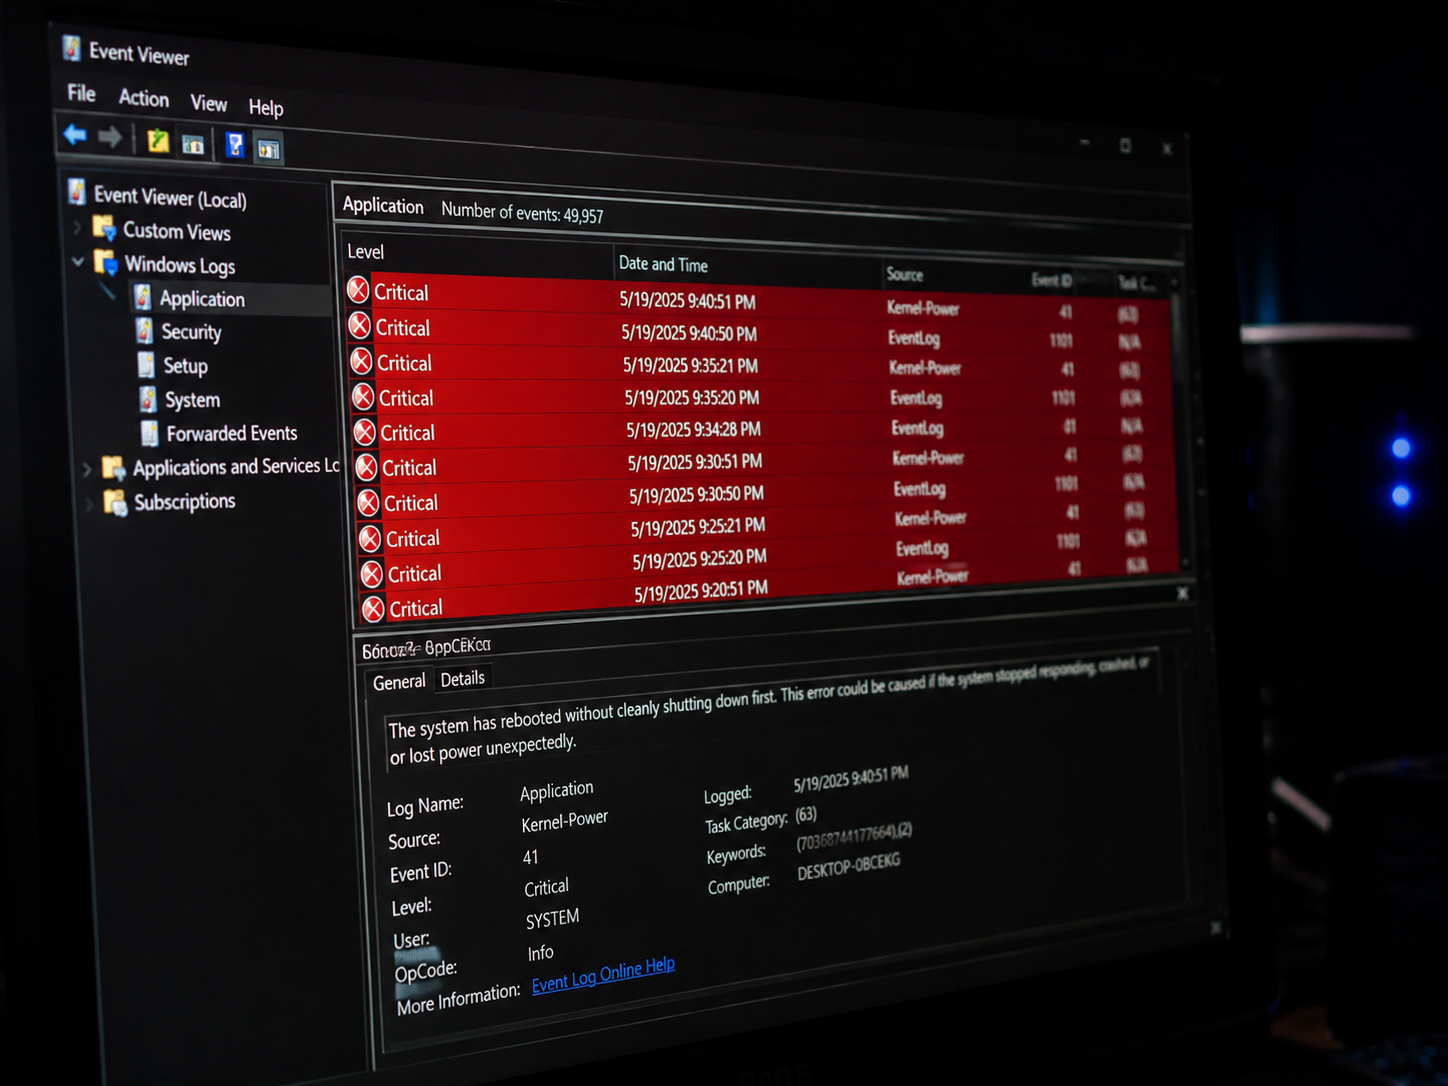This screenshot has width=1448, height=1086.
Task: Click the truncated Task C... column header
Action: click(x=1136, y=283)
